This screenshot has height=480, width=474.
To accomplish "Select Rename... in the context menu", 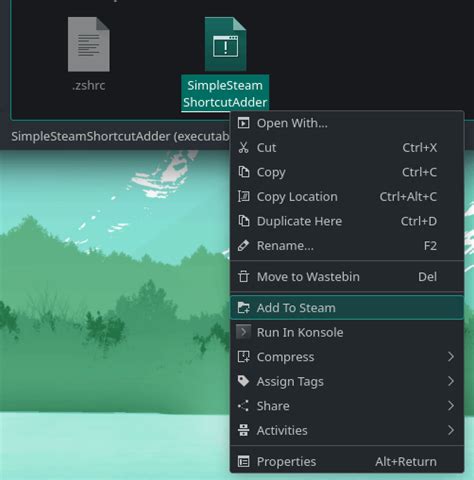I will pos(347,246).
